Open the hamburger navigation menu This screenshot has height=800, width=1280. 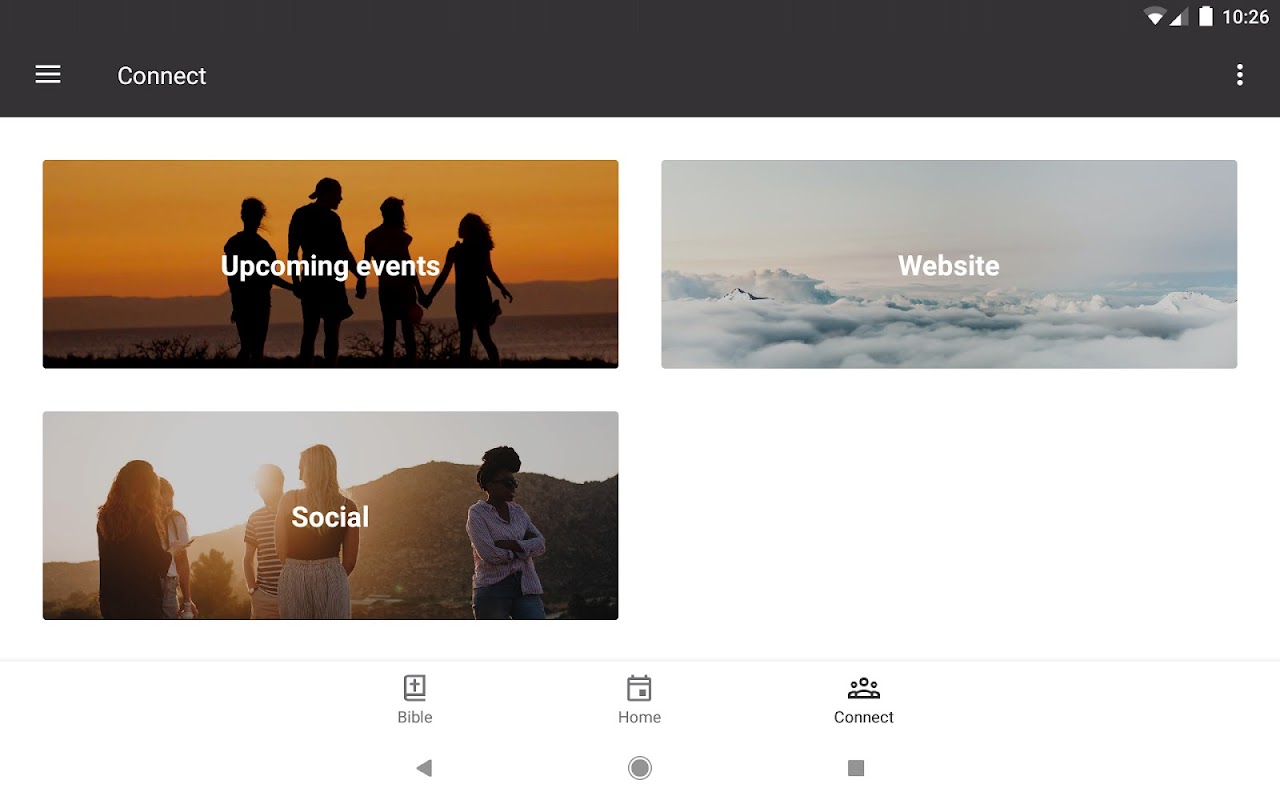[x=48, y=75]
